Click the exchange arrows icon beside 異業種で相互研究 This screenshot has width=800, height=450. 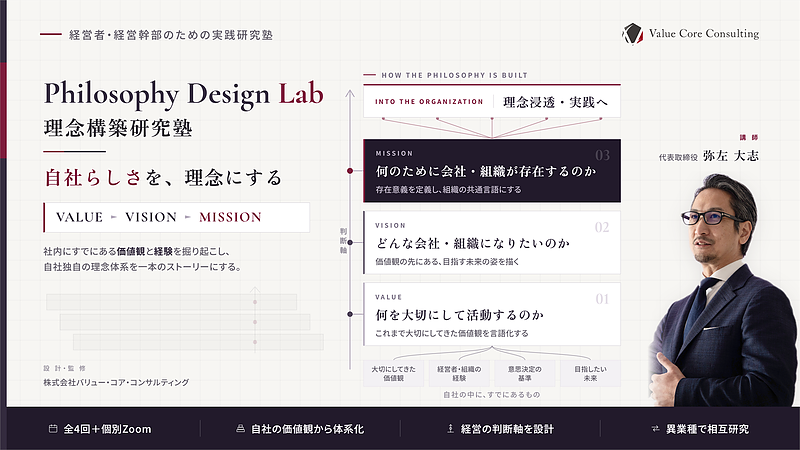coord(656,429)
